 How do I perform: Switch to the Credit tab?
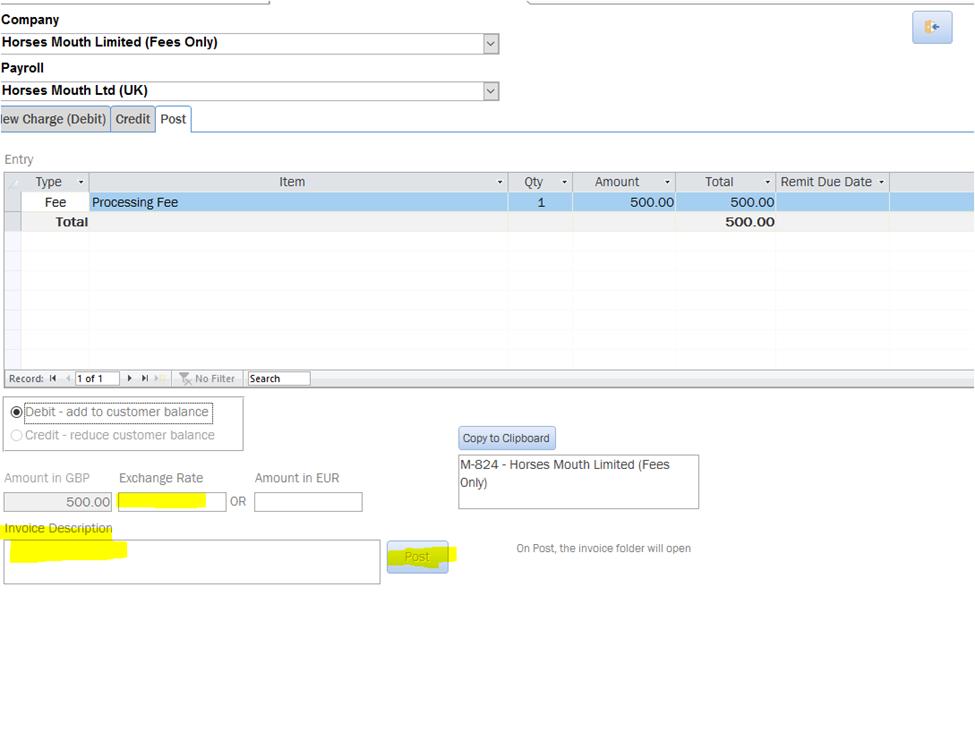coord(132,119)
